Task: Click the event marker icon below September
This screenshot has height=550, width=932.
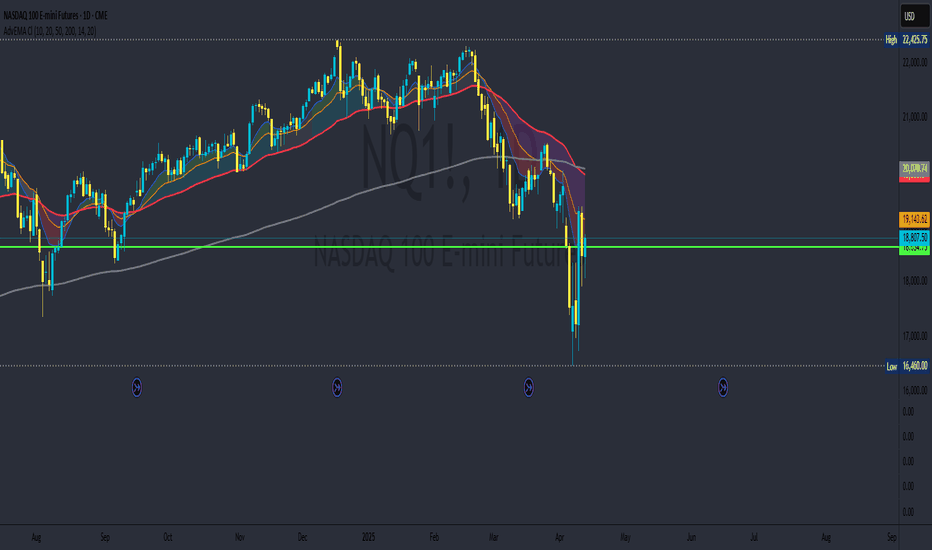Action: [x=137, y=388]
